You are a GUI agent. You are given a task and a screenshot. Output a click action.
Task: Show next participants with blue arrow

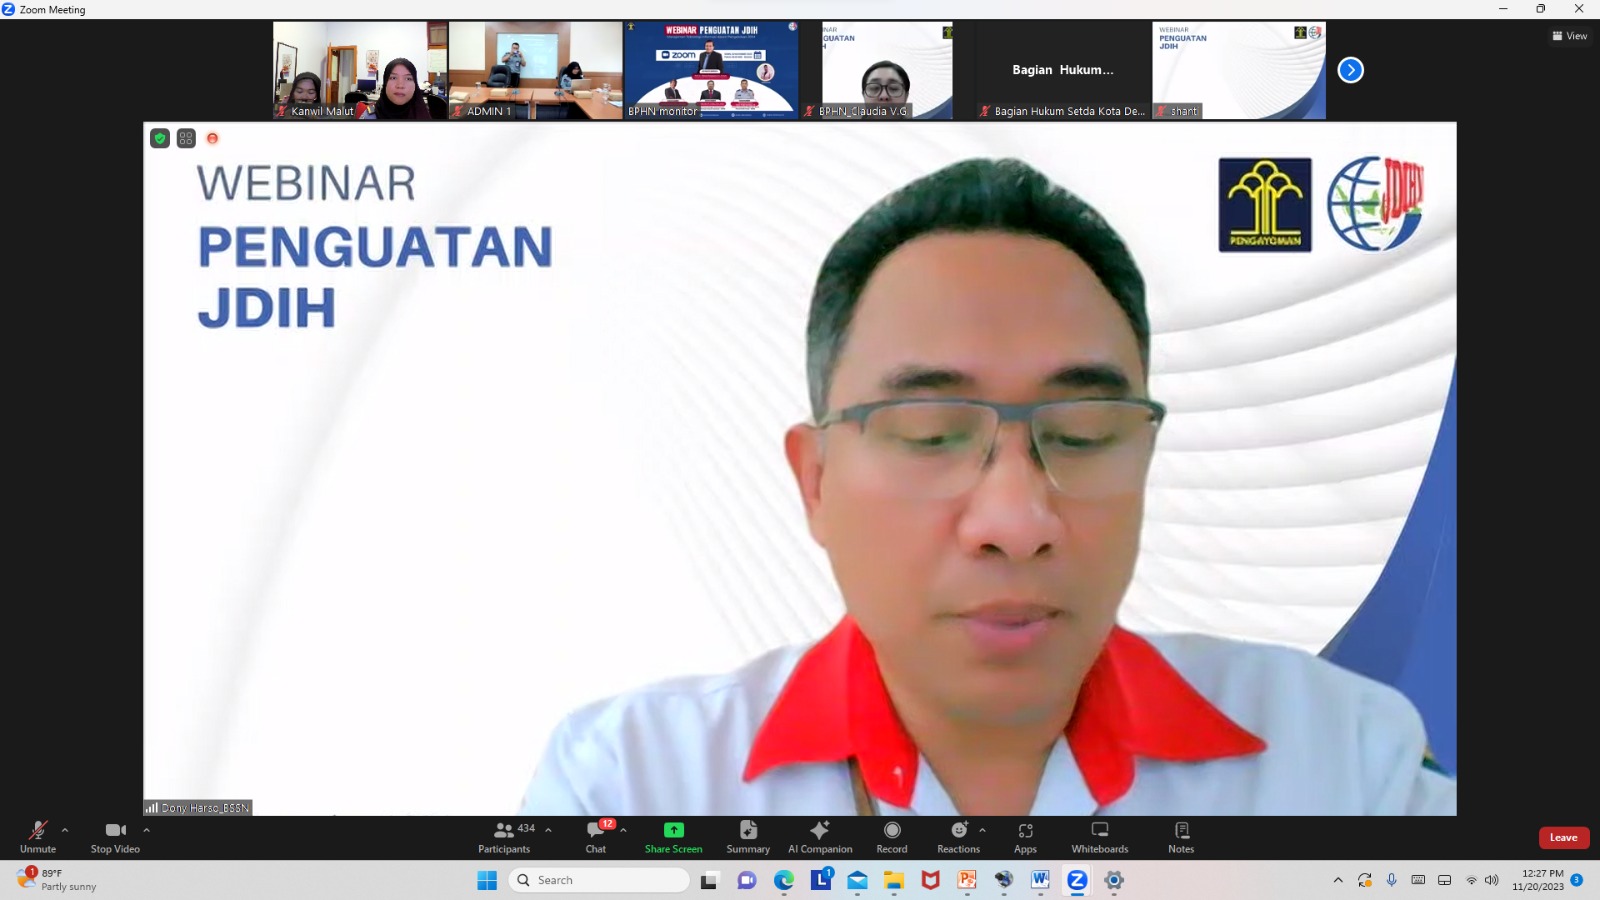[x=1350, y=70]
